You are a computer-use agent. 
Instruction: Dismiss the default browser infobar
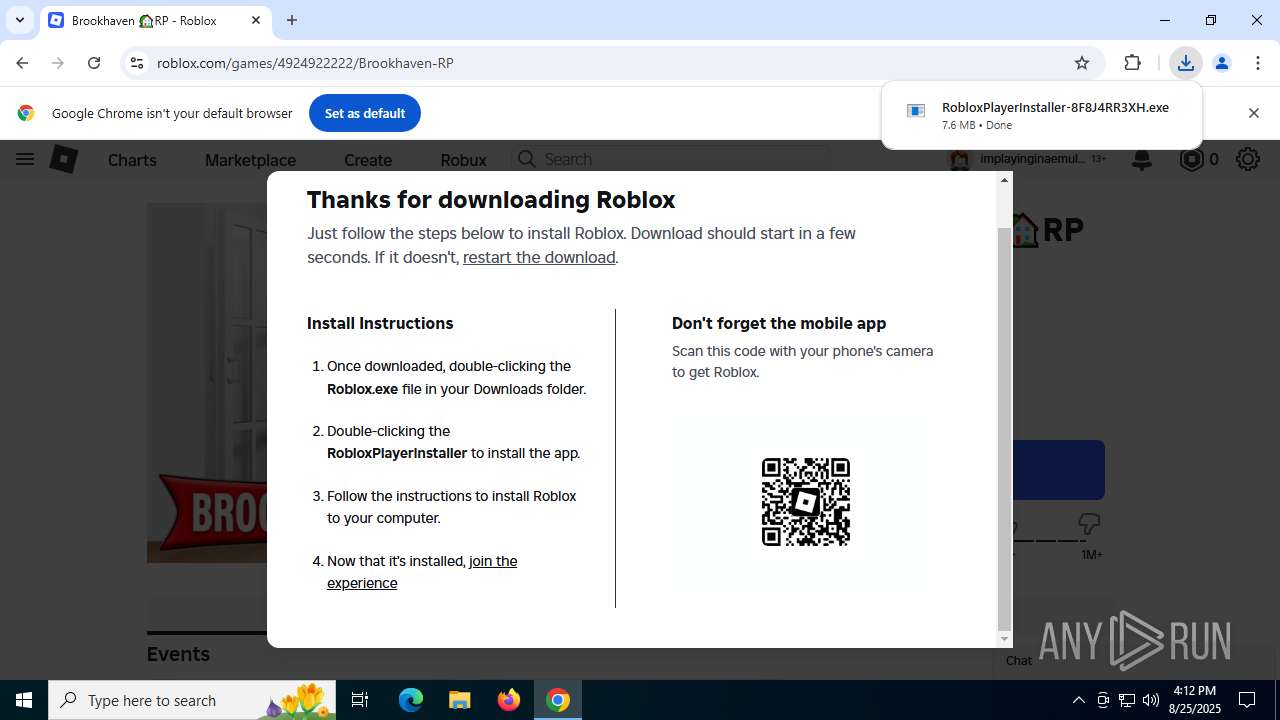[x=1253, y=113]
